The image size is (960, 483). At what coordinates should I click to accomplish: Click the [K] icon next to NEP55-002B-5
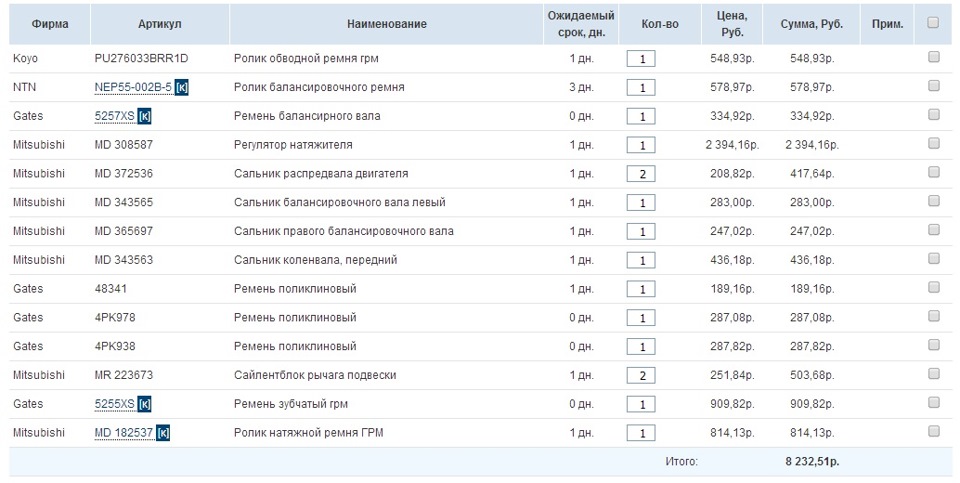pos(182,88)
